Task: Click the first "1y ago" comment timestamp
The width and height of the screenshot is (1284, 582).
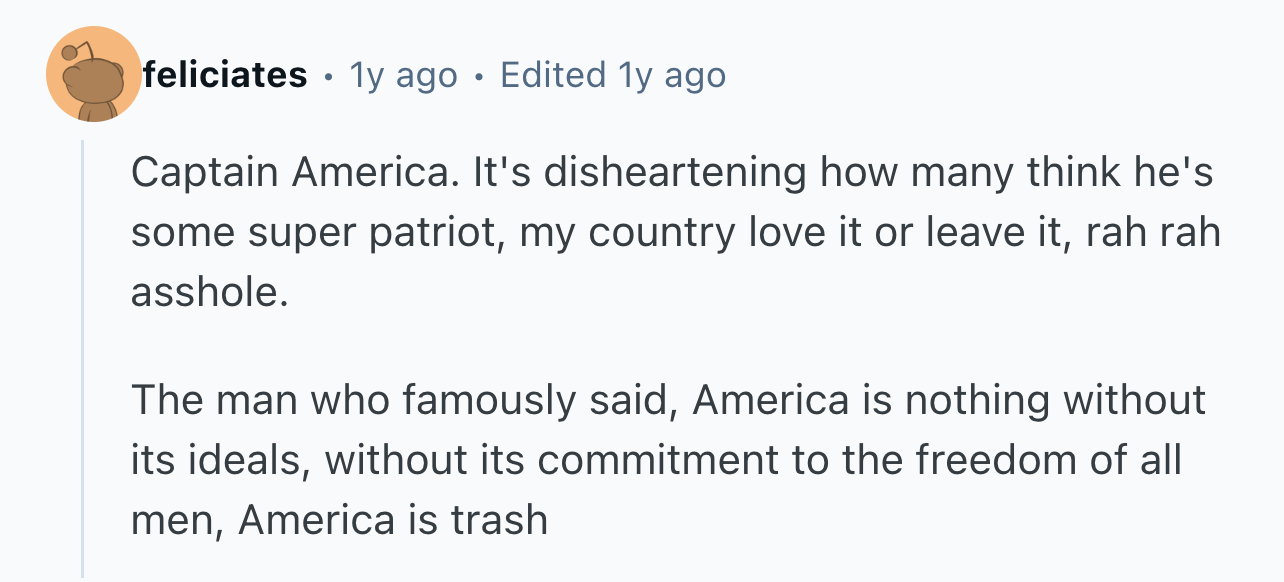Action: click(x=403, y=75)
